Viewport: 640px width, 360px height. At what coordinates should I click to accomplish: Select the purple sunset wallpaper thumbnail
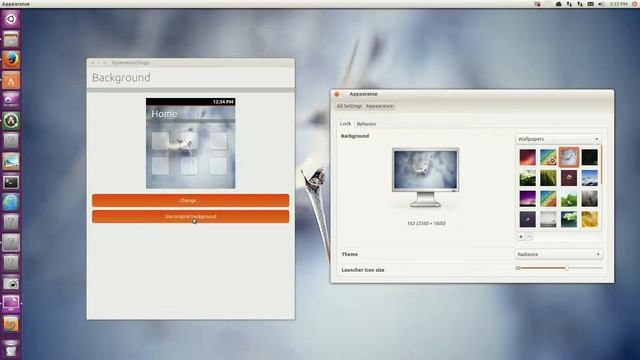[528, 199]
